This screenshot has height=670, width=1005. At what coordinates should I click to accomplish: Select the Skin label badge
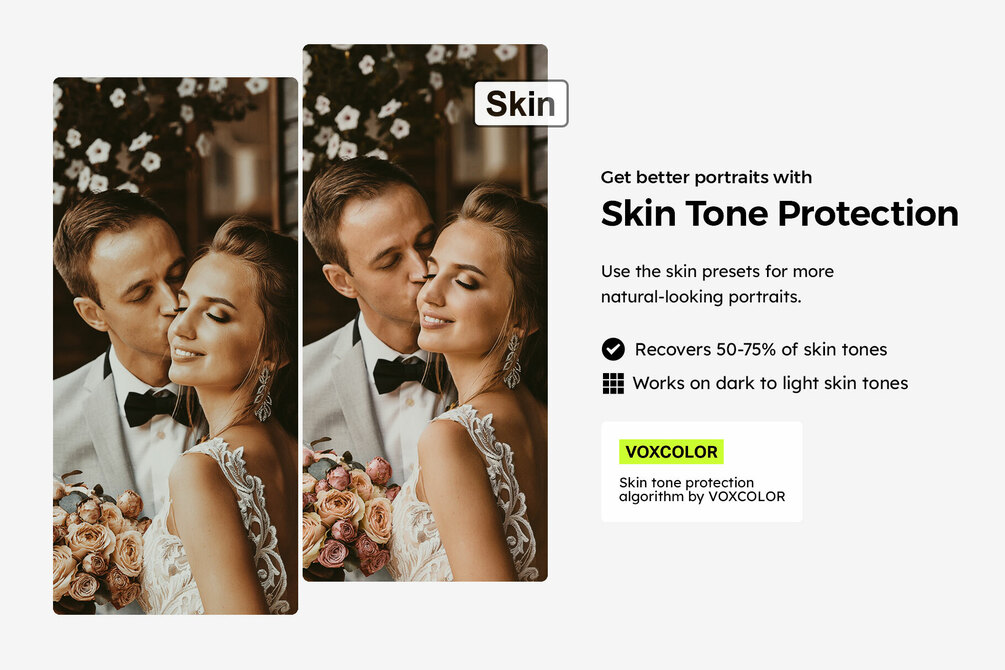[520, 103]
